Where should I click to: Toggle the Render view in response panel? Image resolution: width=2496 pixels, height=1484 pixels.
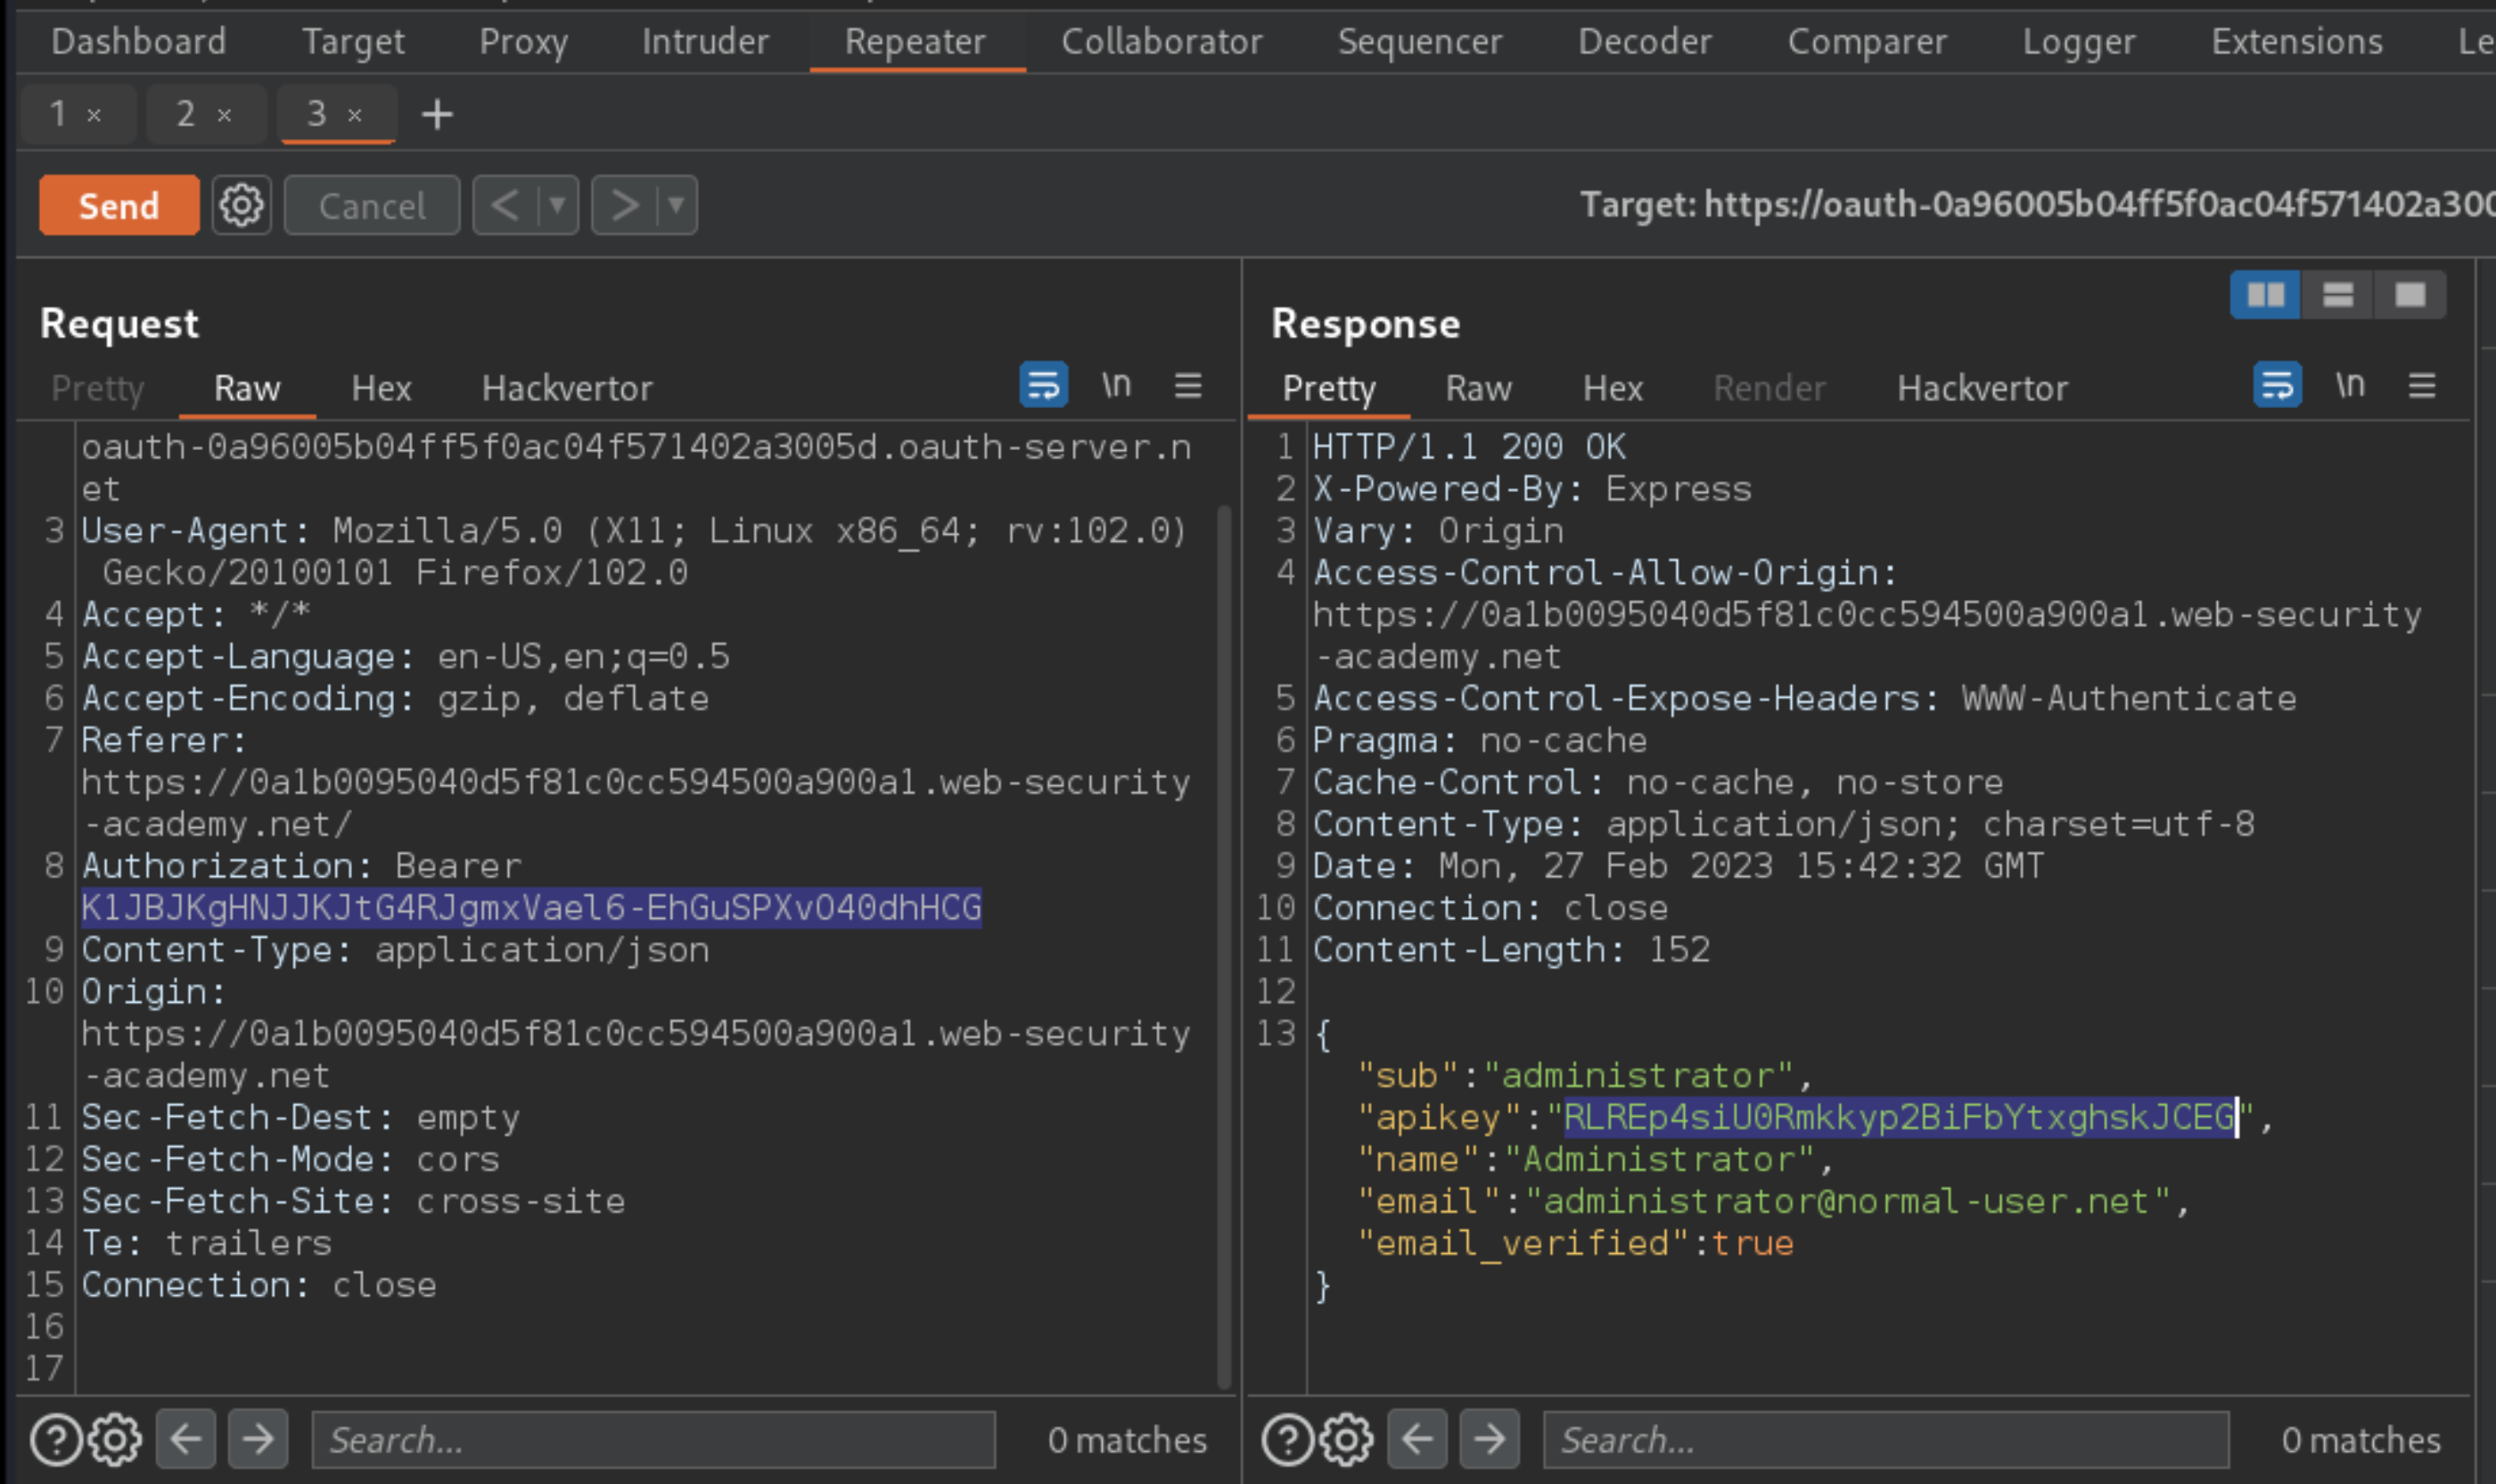click(1769, 387)
